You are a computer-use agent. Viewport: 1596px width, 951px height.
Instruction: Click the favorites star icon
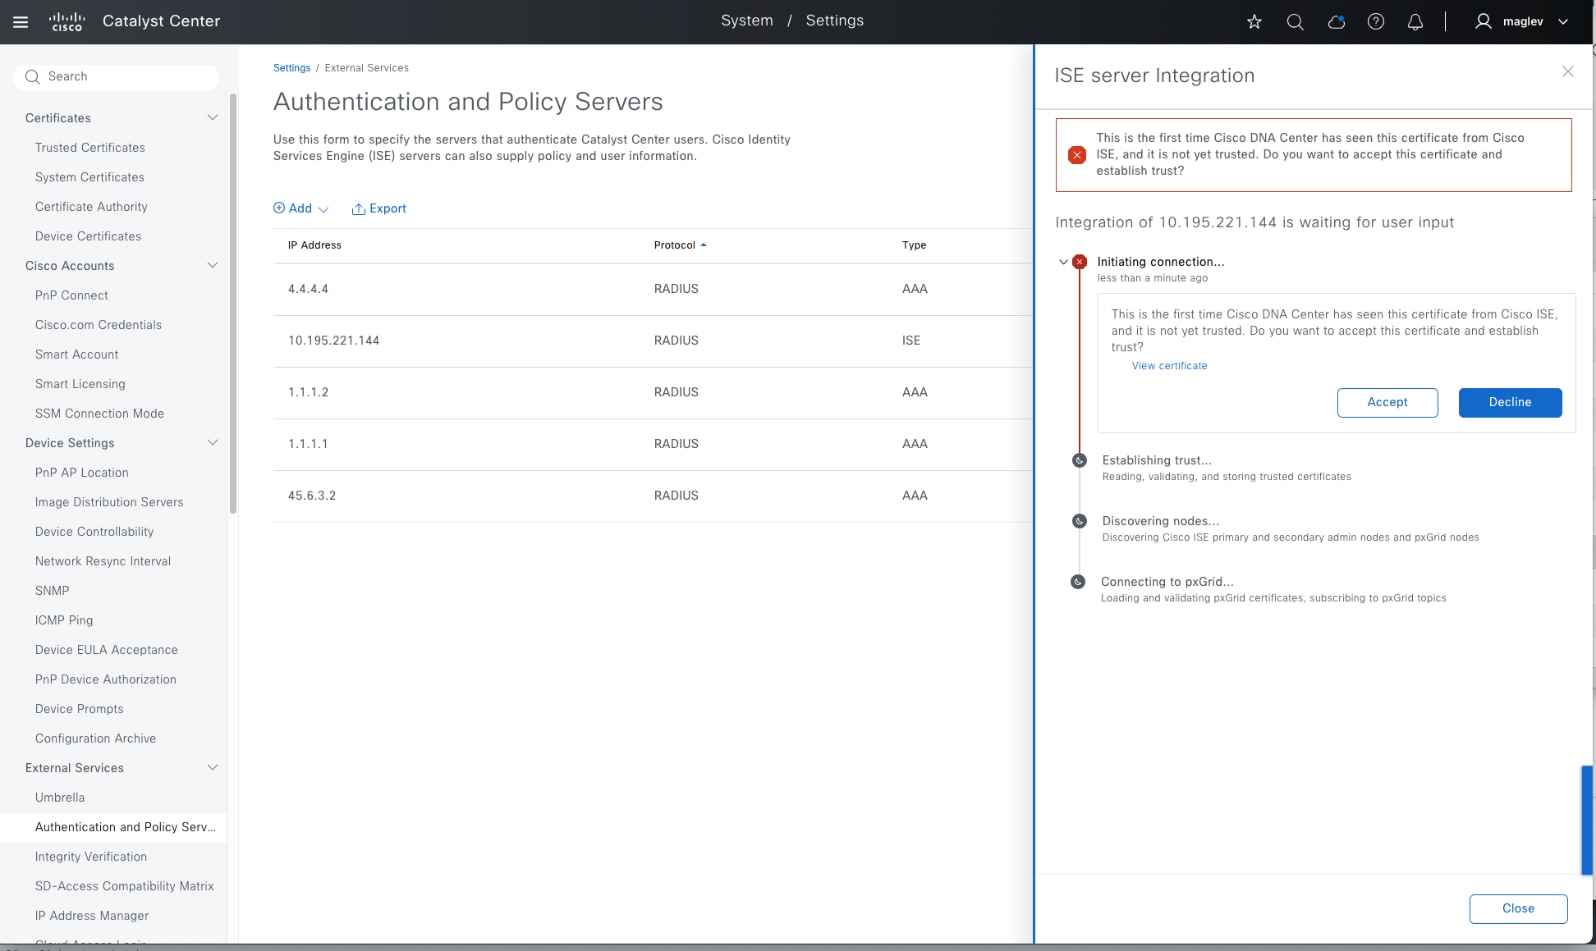pyautogui.click(x=1254, y=22)
